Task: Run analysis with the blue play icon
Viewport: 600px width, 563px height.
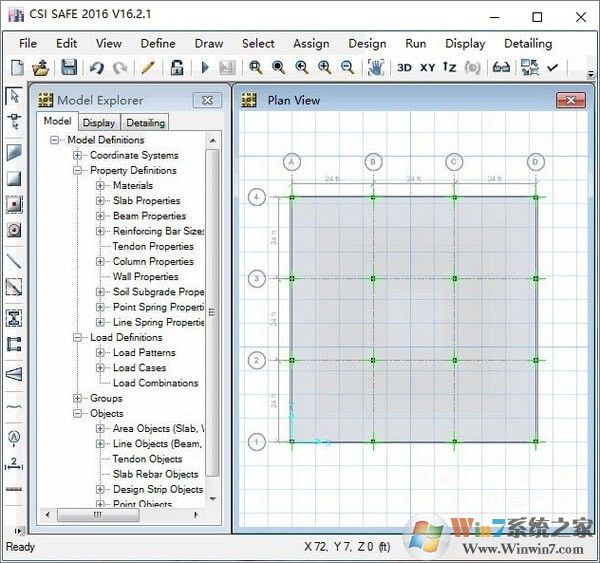Action: (205, 68)
